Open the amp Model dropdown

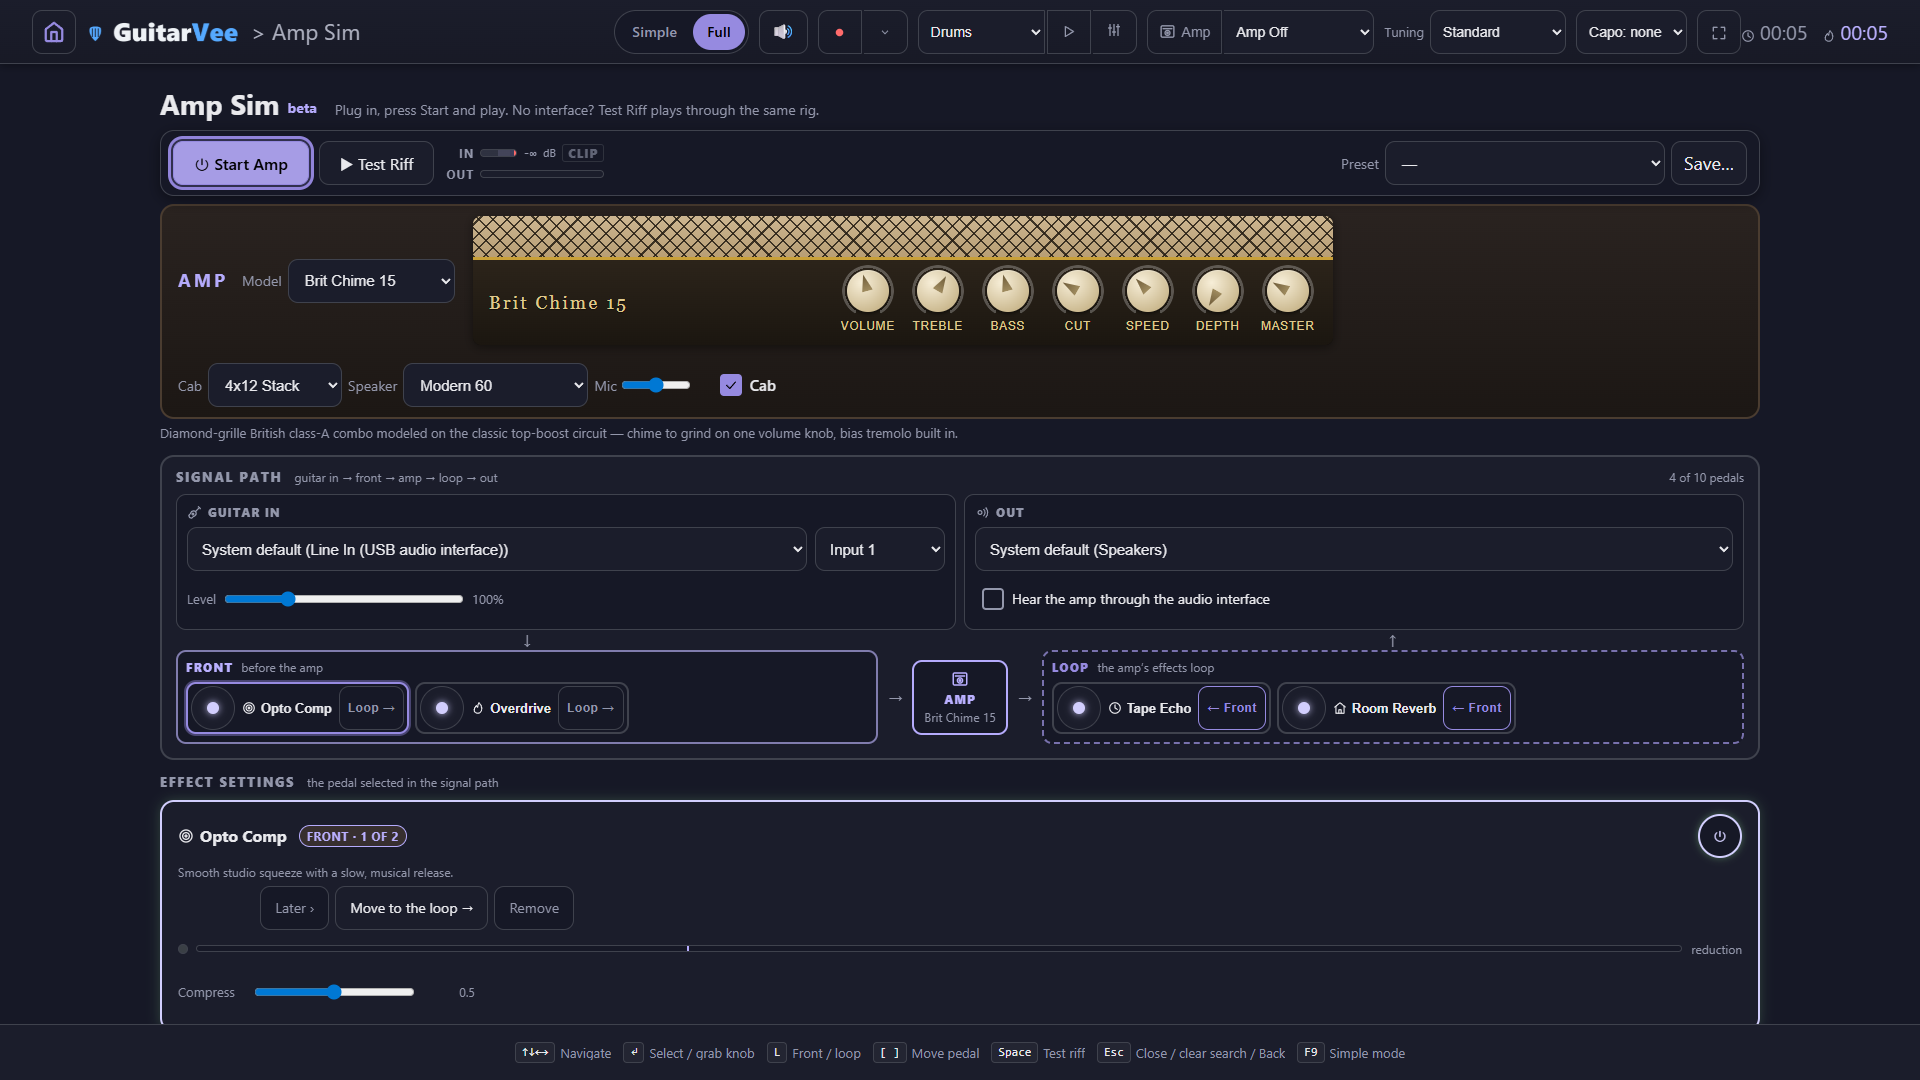(372, 281)
